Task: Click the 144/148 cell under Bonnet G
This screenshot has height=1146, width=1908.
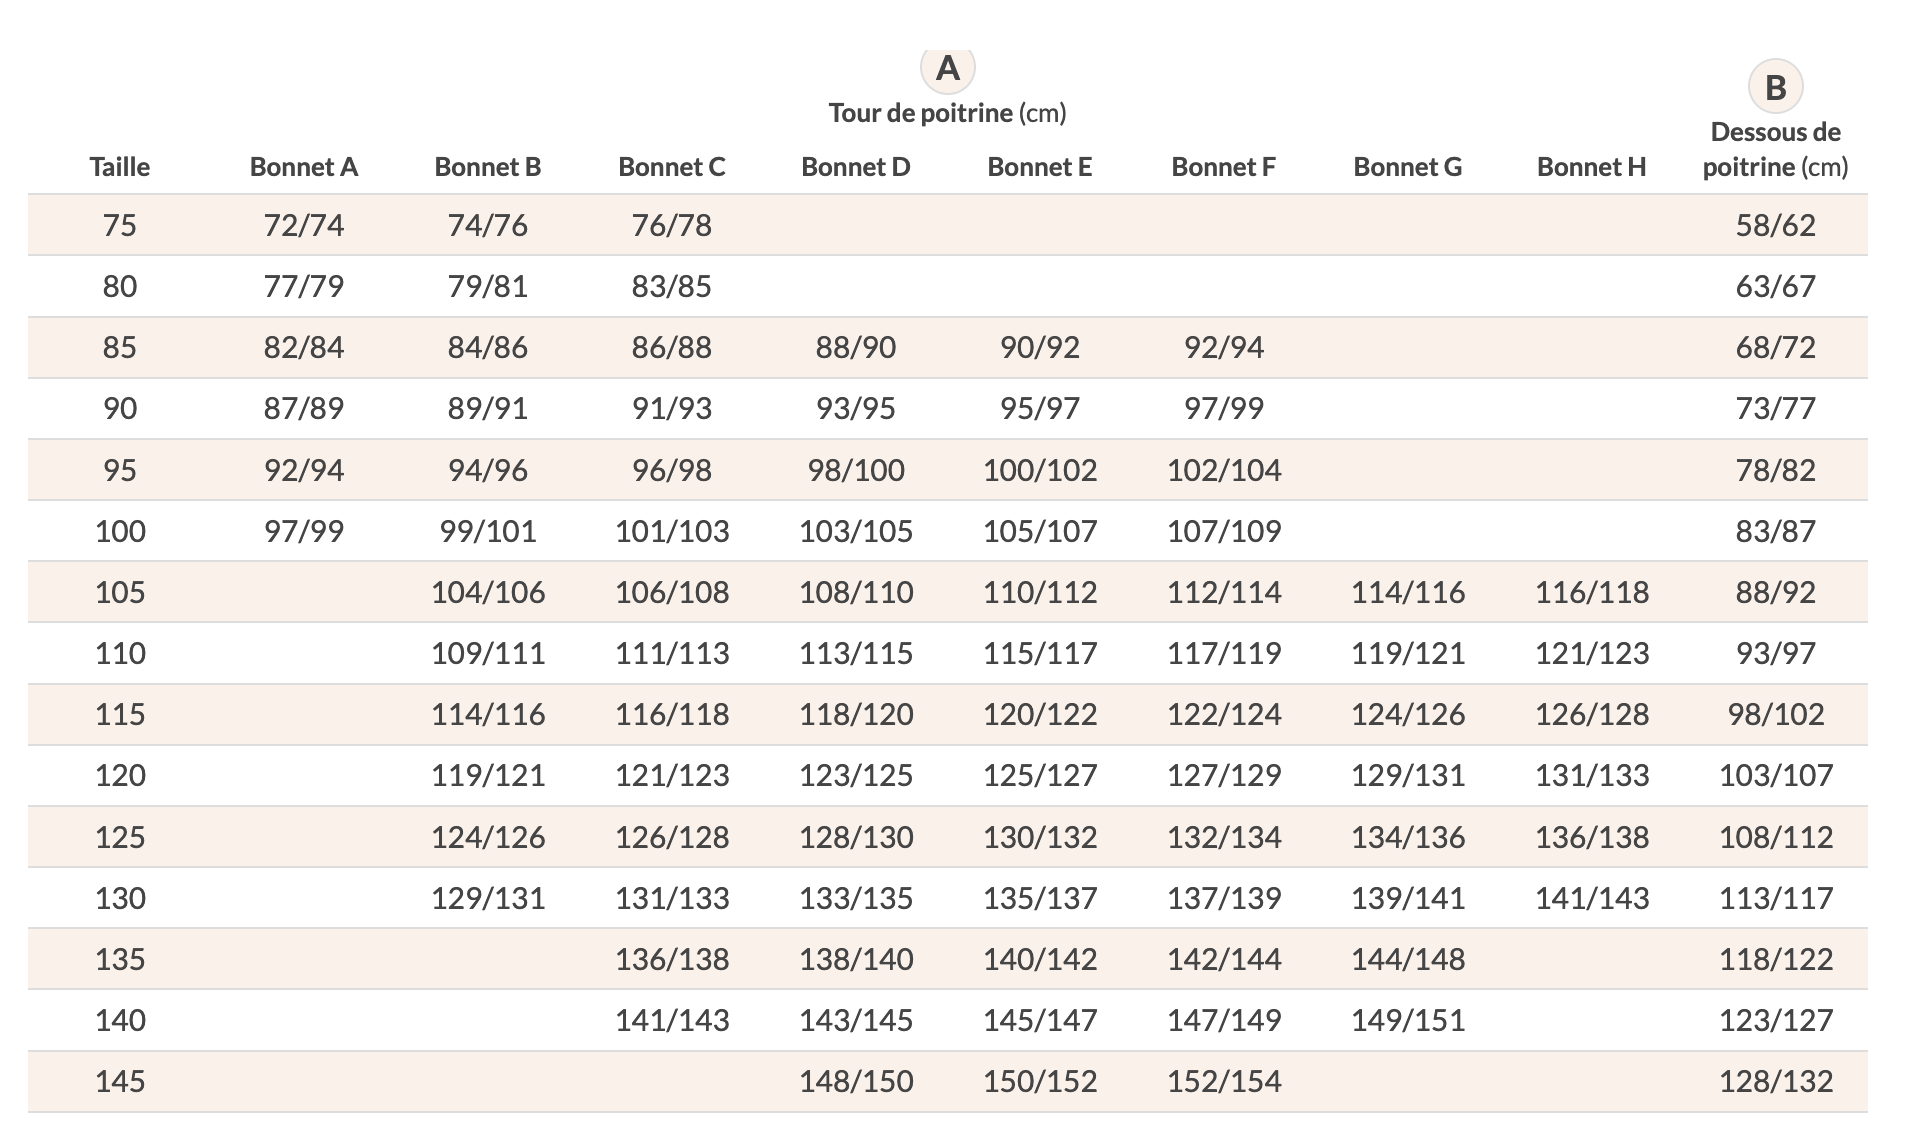Action: click(x=1408, y=959)
